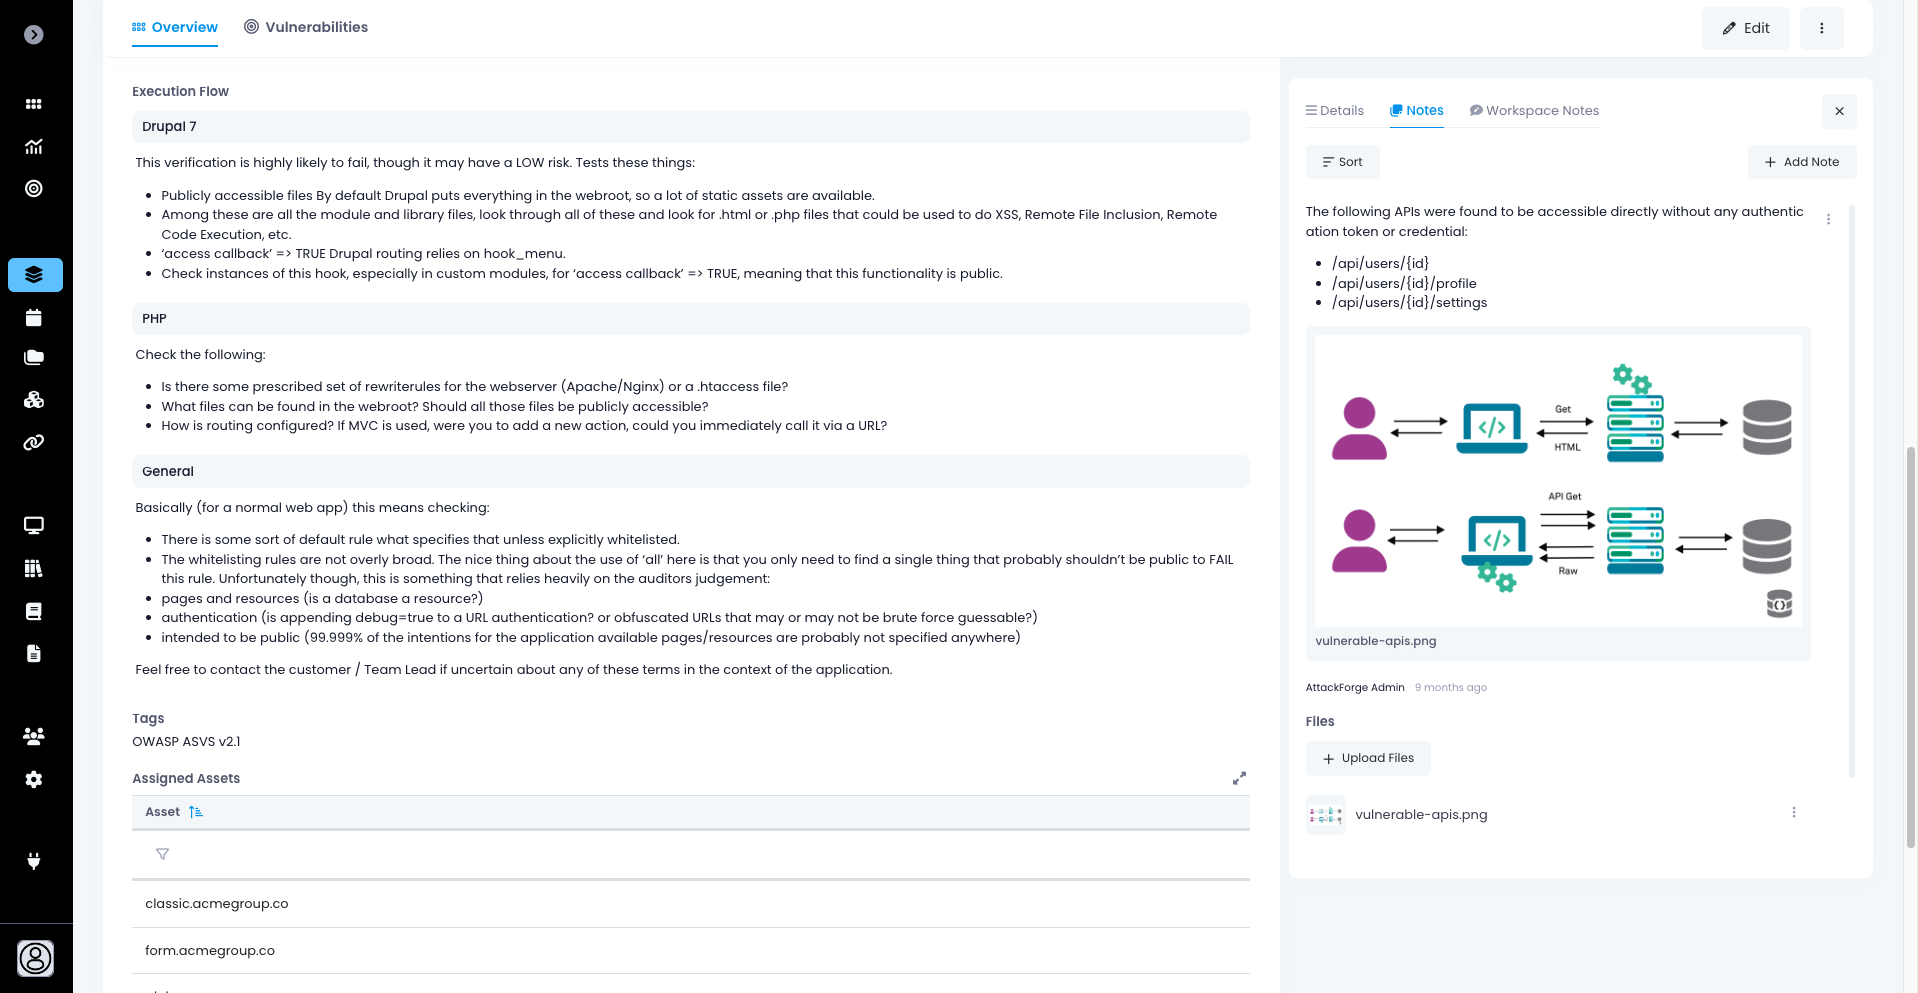Open the analytics chart icon in the sidebar

pyautogui.click(x=34, y=147)
